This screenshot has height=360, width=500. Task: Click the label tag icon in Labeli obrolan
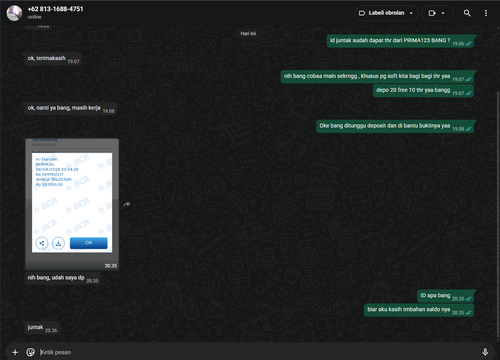pos(362,13)
